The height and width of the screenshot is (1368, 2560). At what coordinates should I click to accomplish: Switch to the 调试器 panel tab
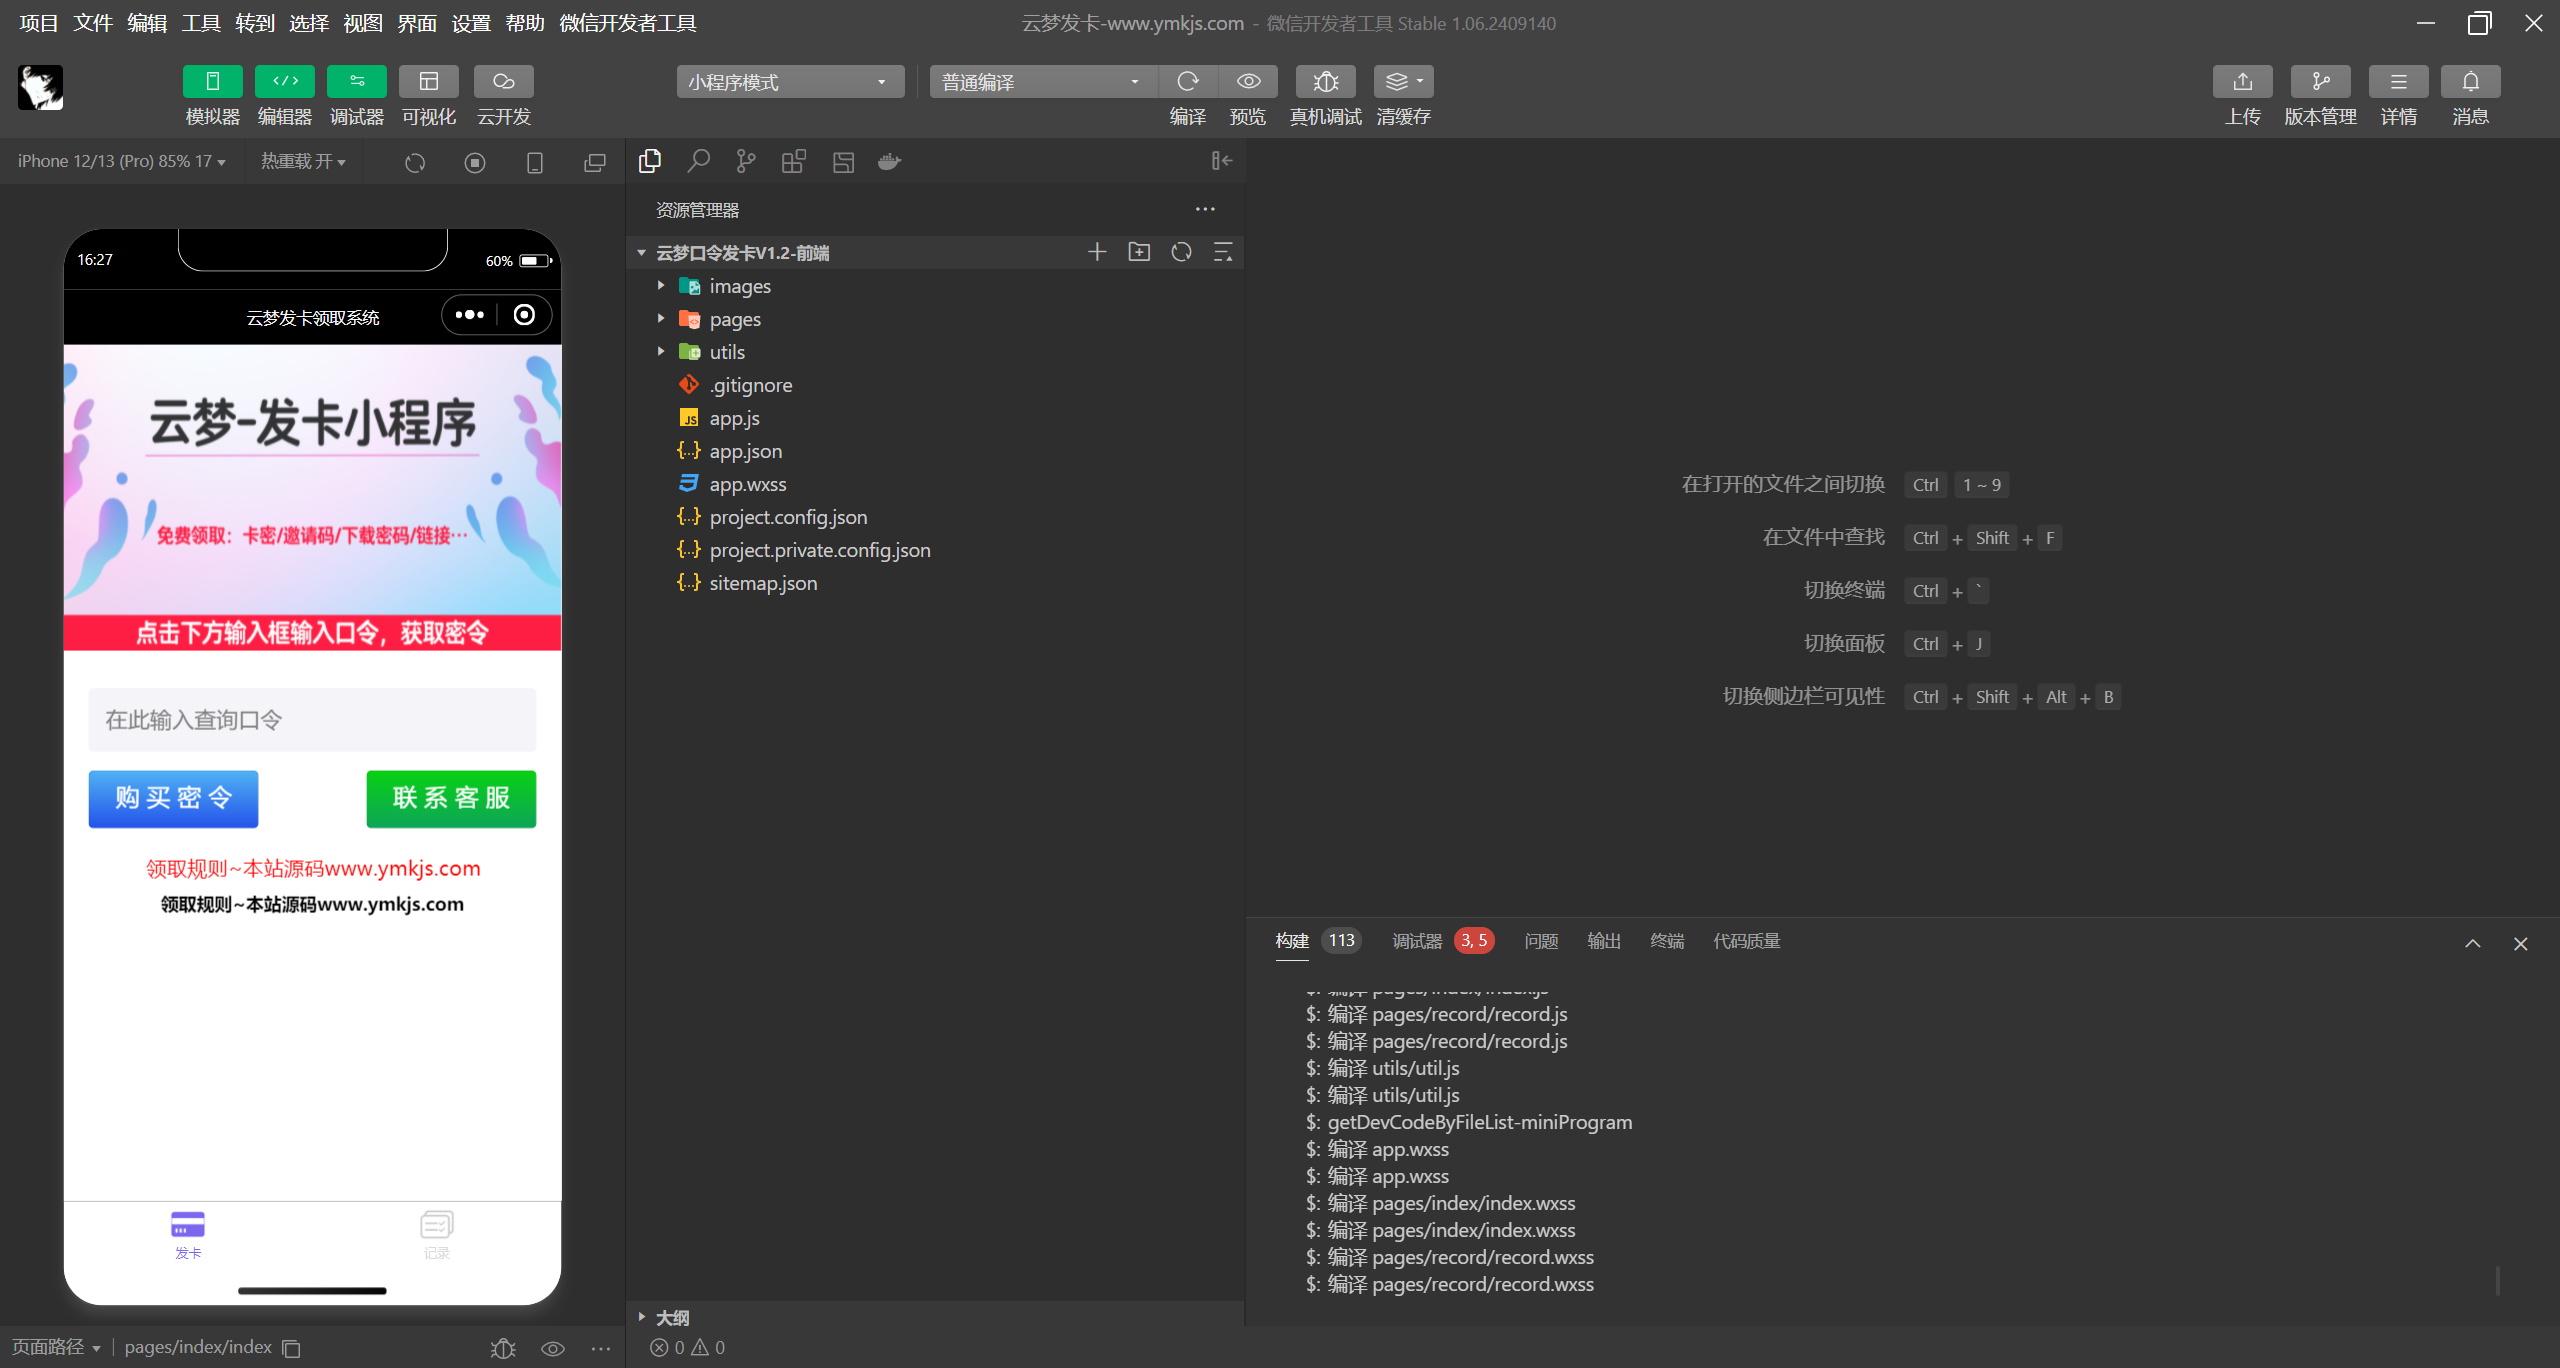1417,941
